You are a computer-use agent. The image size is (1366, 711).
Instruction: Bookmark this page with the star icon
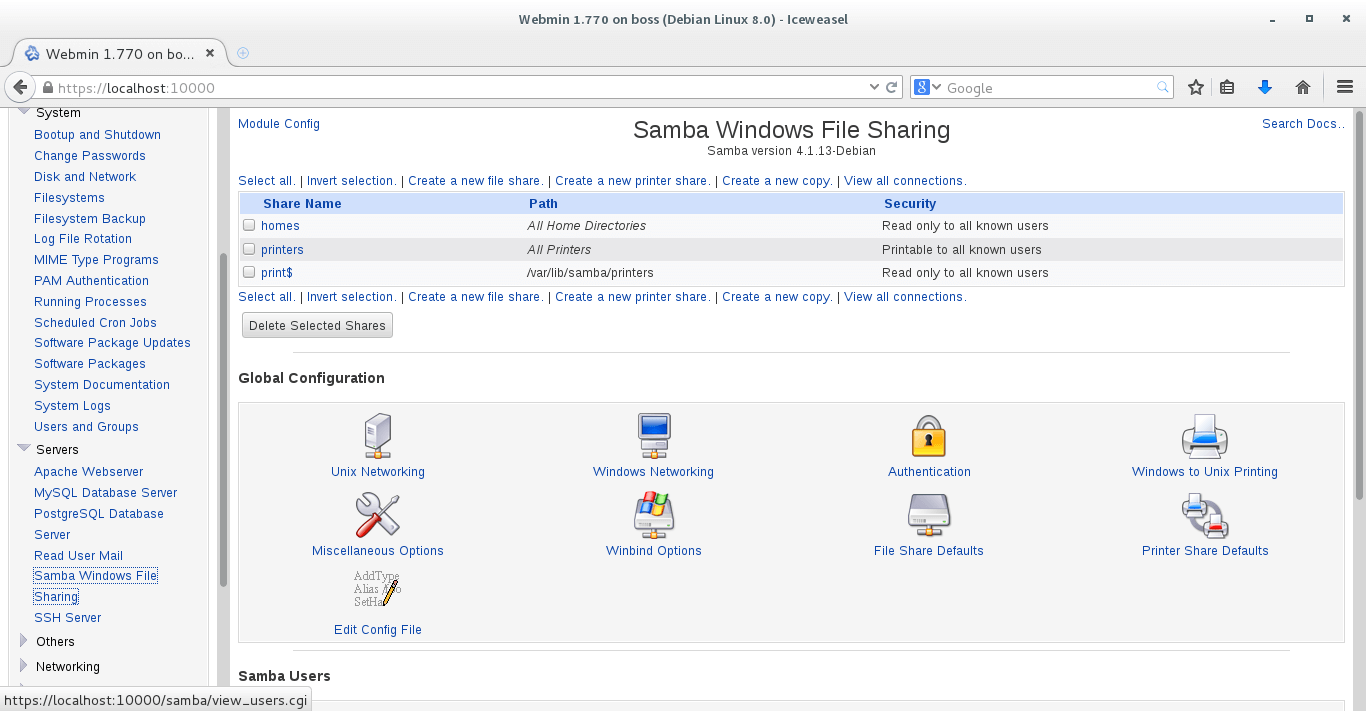coord(1195,87)
